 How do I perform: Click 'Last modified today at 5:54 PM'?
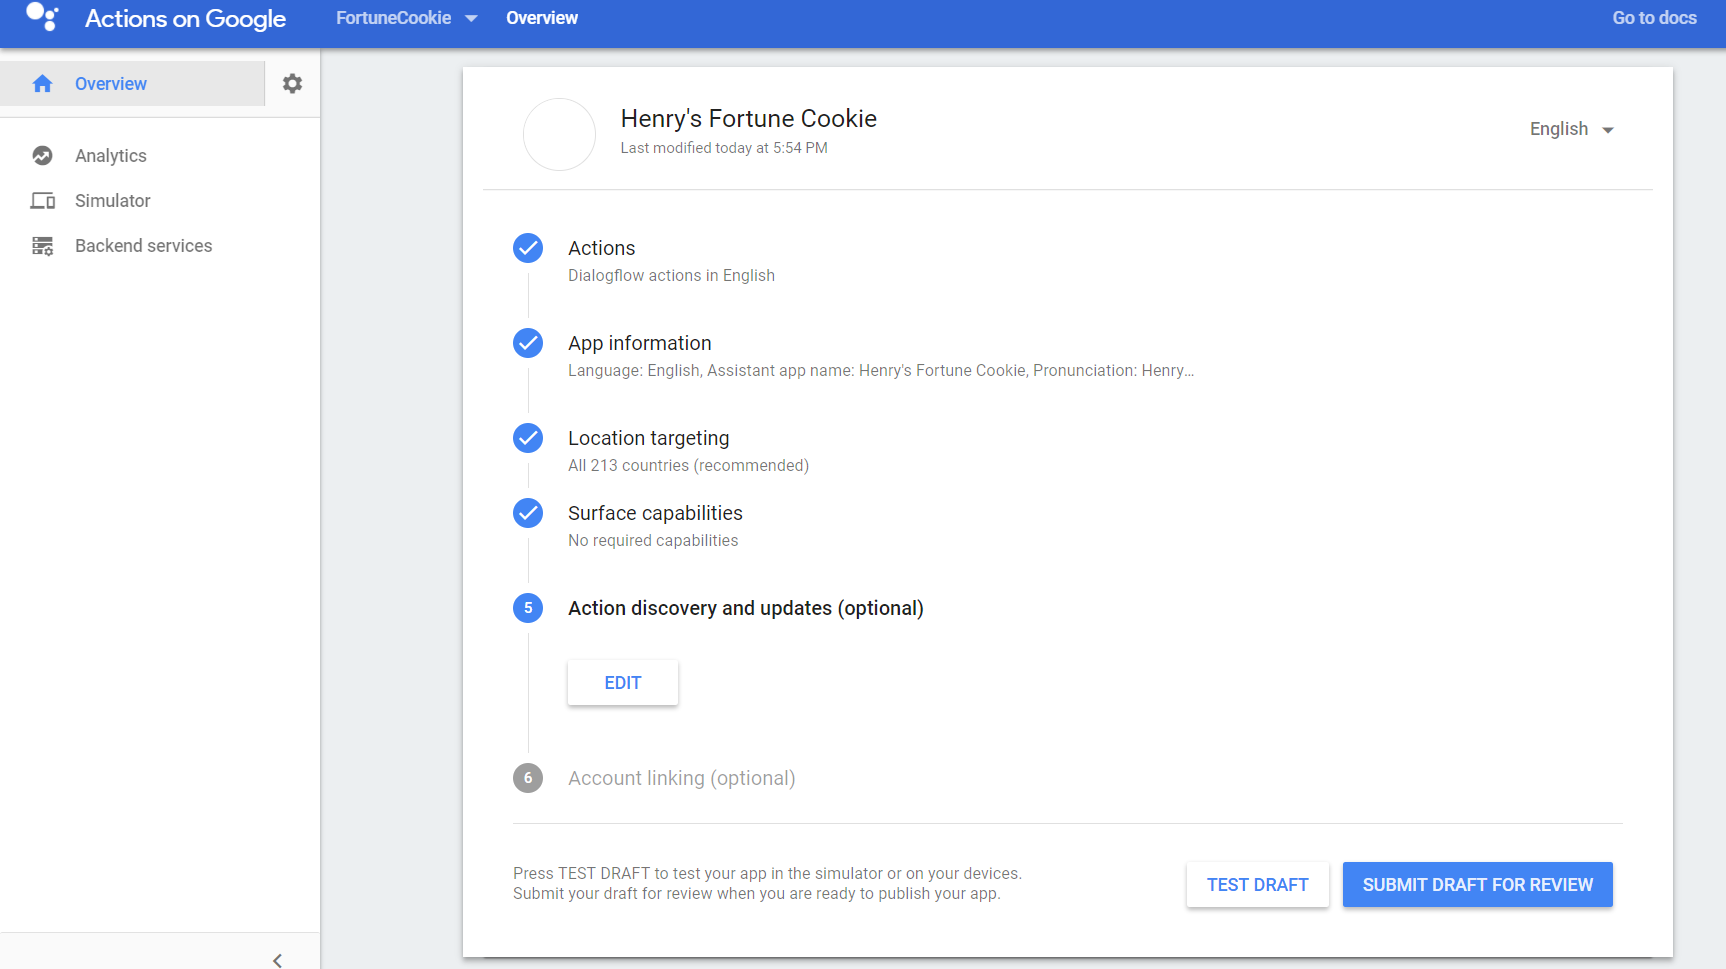pos(724,148)
